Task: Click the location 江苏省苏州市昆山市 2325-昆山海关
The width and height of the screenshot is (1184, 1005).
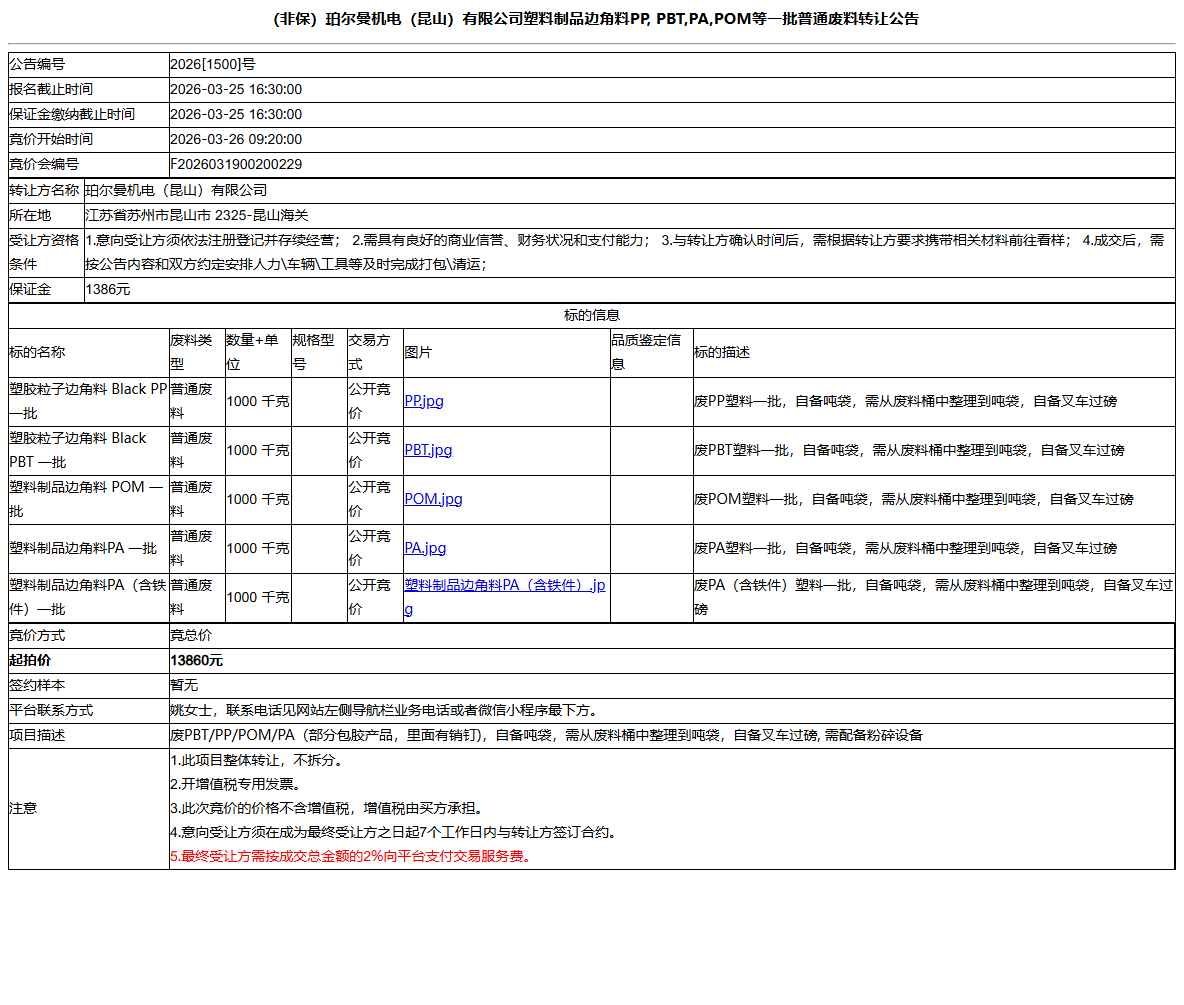Action: point(197,215)
